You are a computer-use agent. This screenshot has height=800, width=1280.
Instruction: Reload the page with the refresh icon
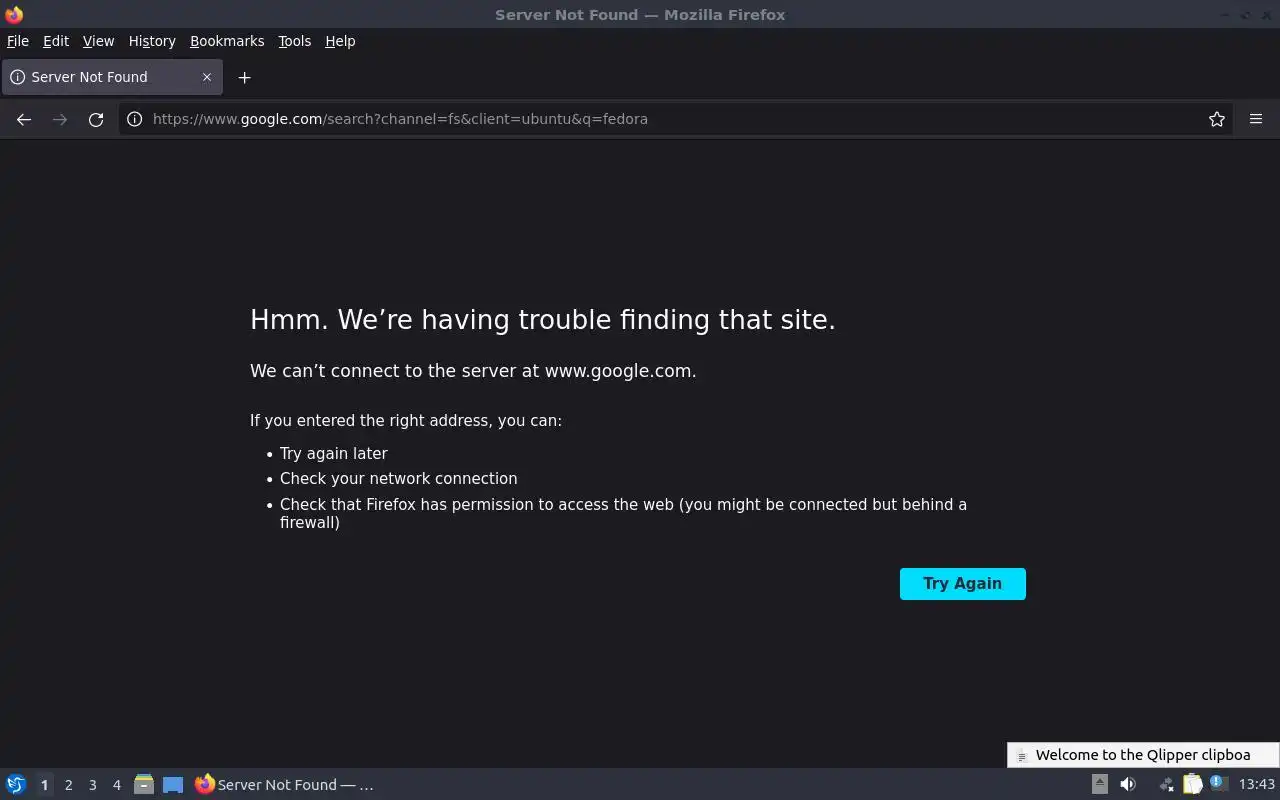point(96,119)
